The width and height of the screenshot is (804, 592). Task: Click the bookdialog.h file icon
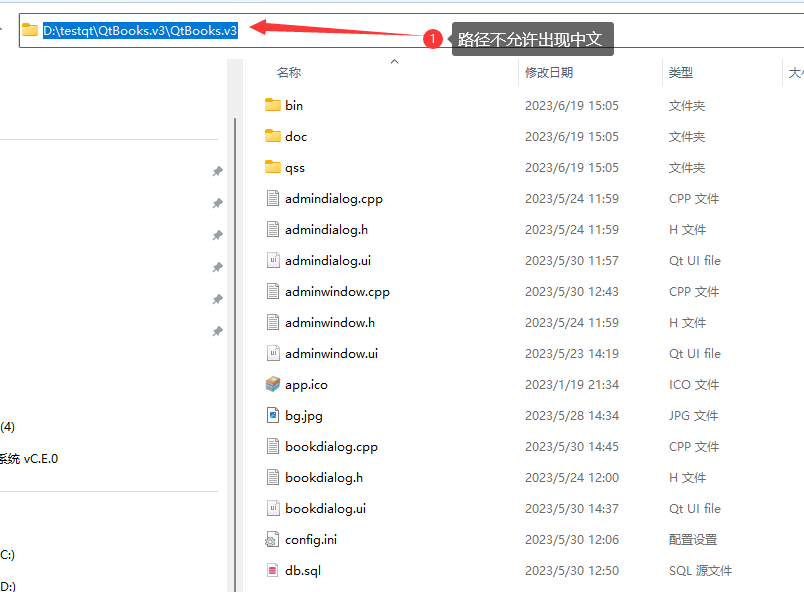click(273, 477)
